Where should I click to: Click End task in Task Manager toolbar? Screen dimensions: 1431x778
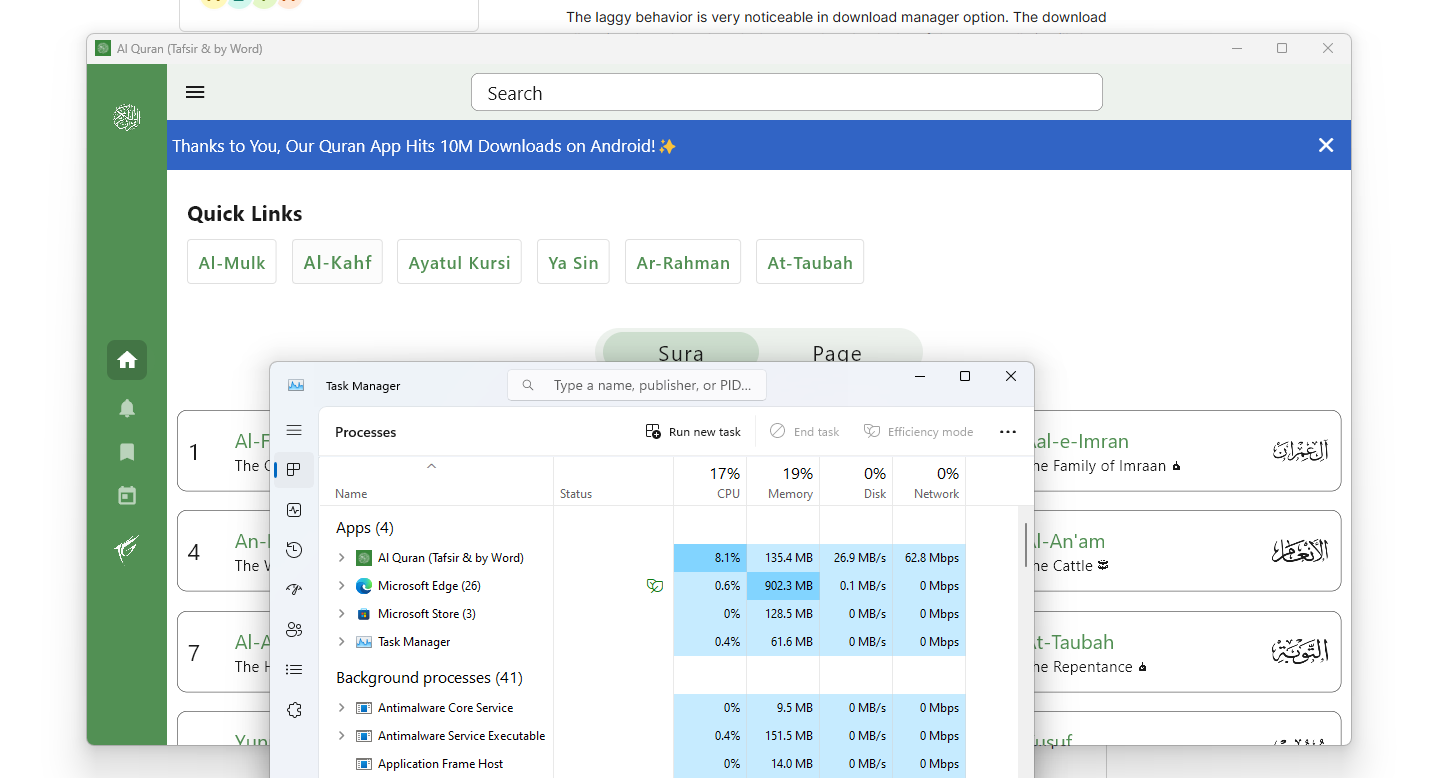[804, 432]
